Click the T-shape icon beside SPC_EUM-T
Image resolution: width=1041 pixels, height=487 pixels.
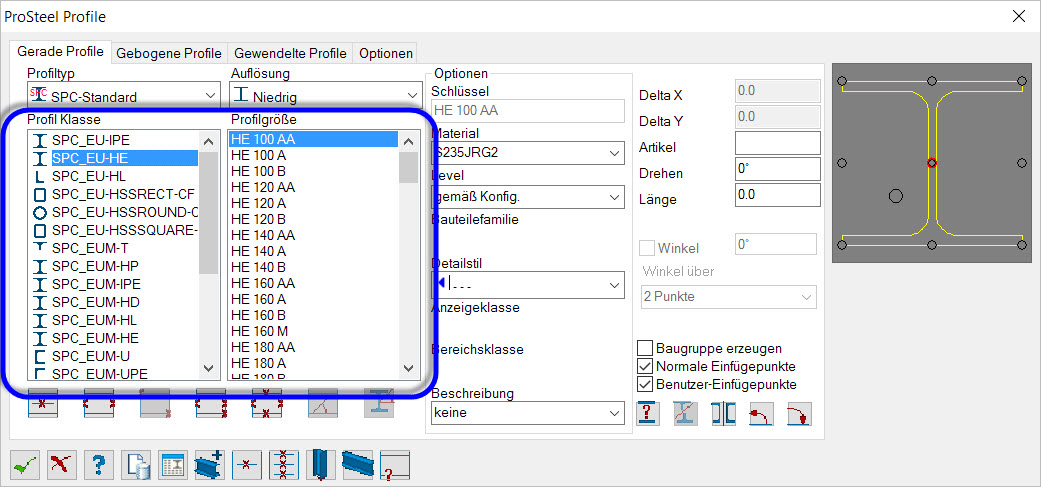(x=40, y=247)
